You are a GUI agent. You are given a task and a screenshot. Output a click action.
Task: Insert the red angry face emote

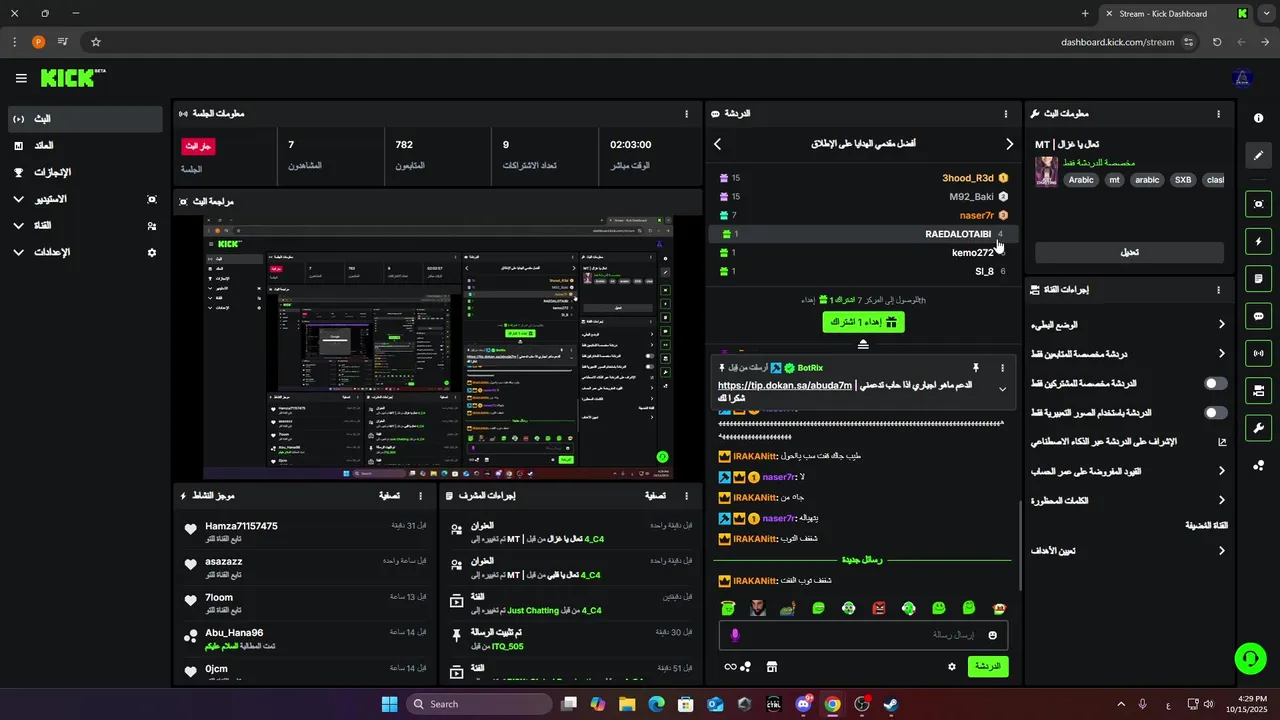879,608
